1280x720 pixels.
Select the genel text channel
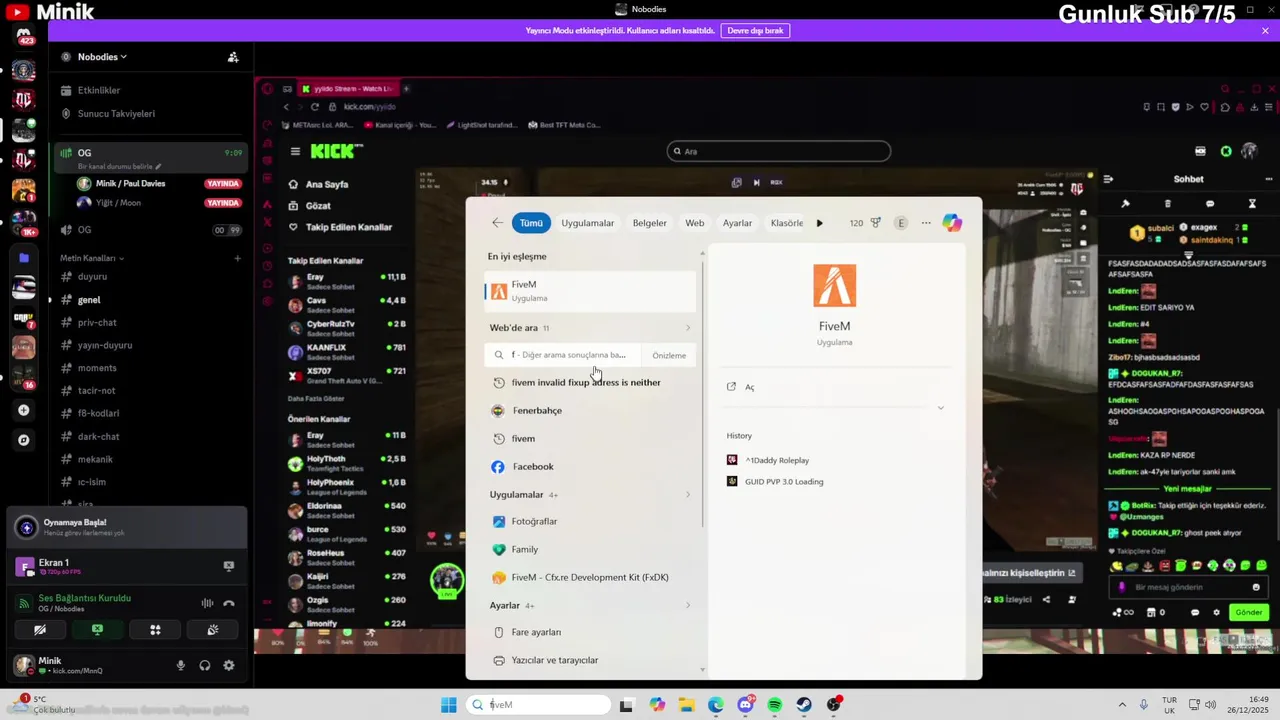148,299
